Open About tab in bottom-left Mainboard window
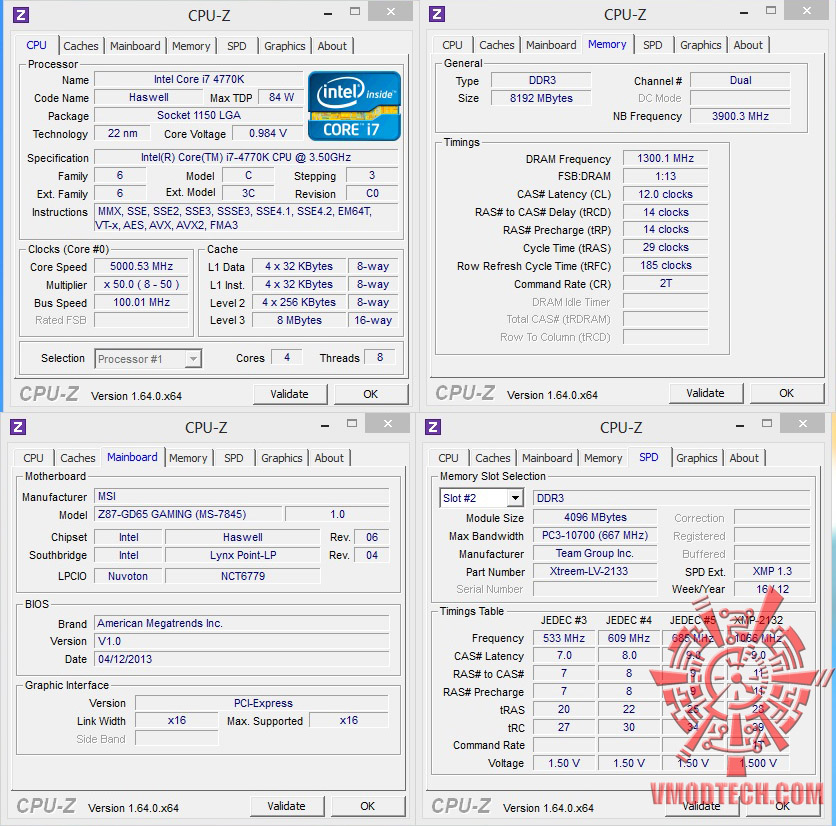This screenshot has height=826, width=836. point(329,458)
